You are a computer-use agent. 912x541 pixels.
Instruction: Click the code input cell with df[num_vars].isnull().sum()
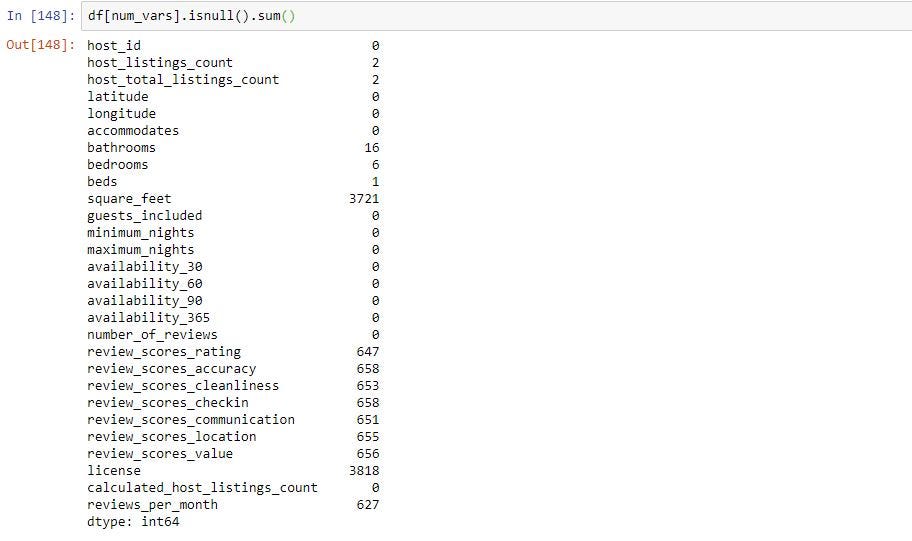point(497,16)
